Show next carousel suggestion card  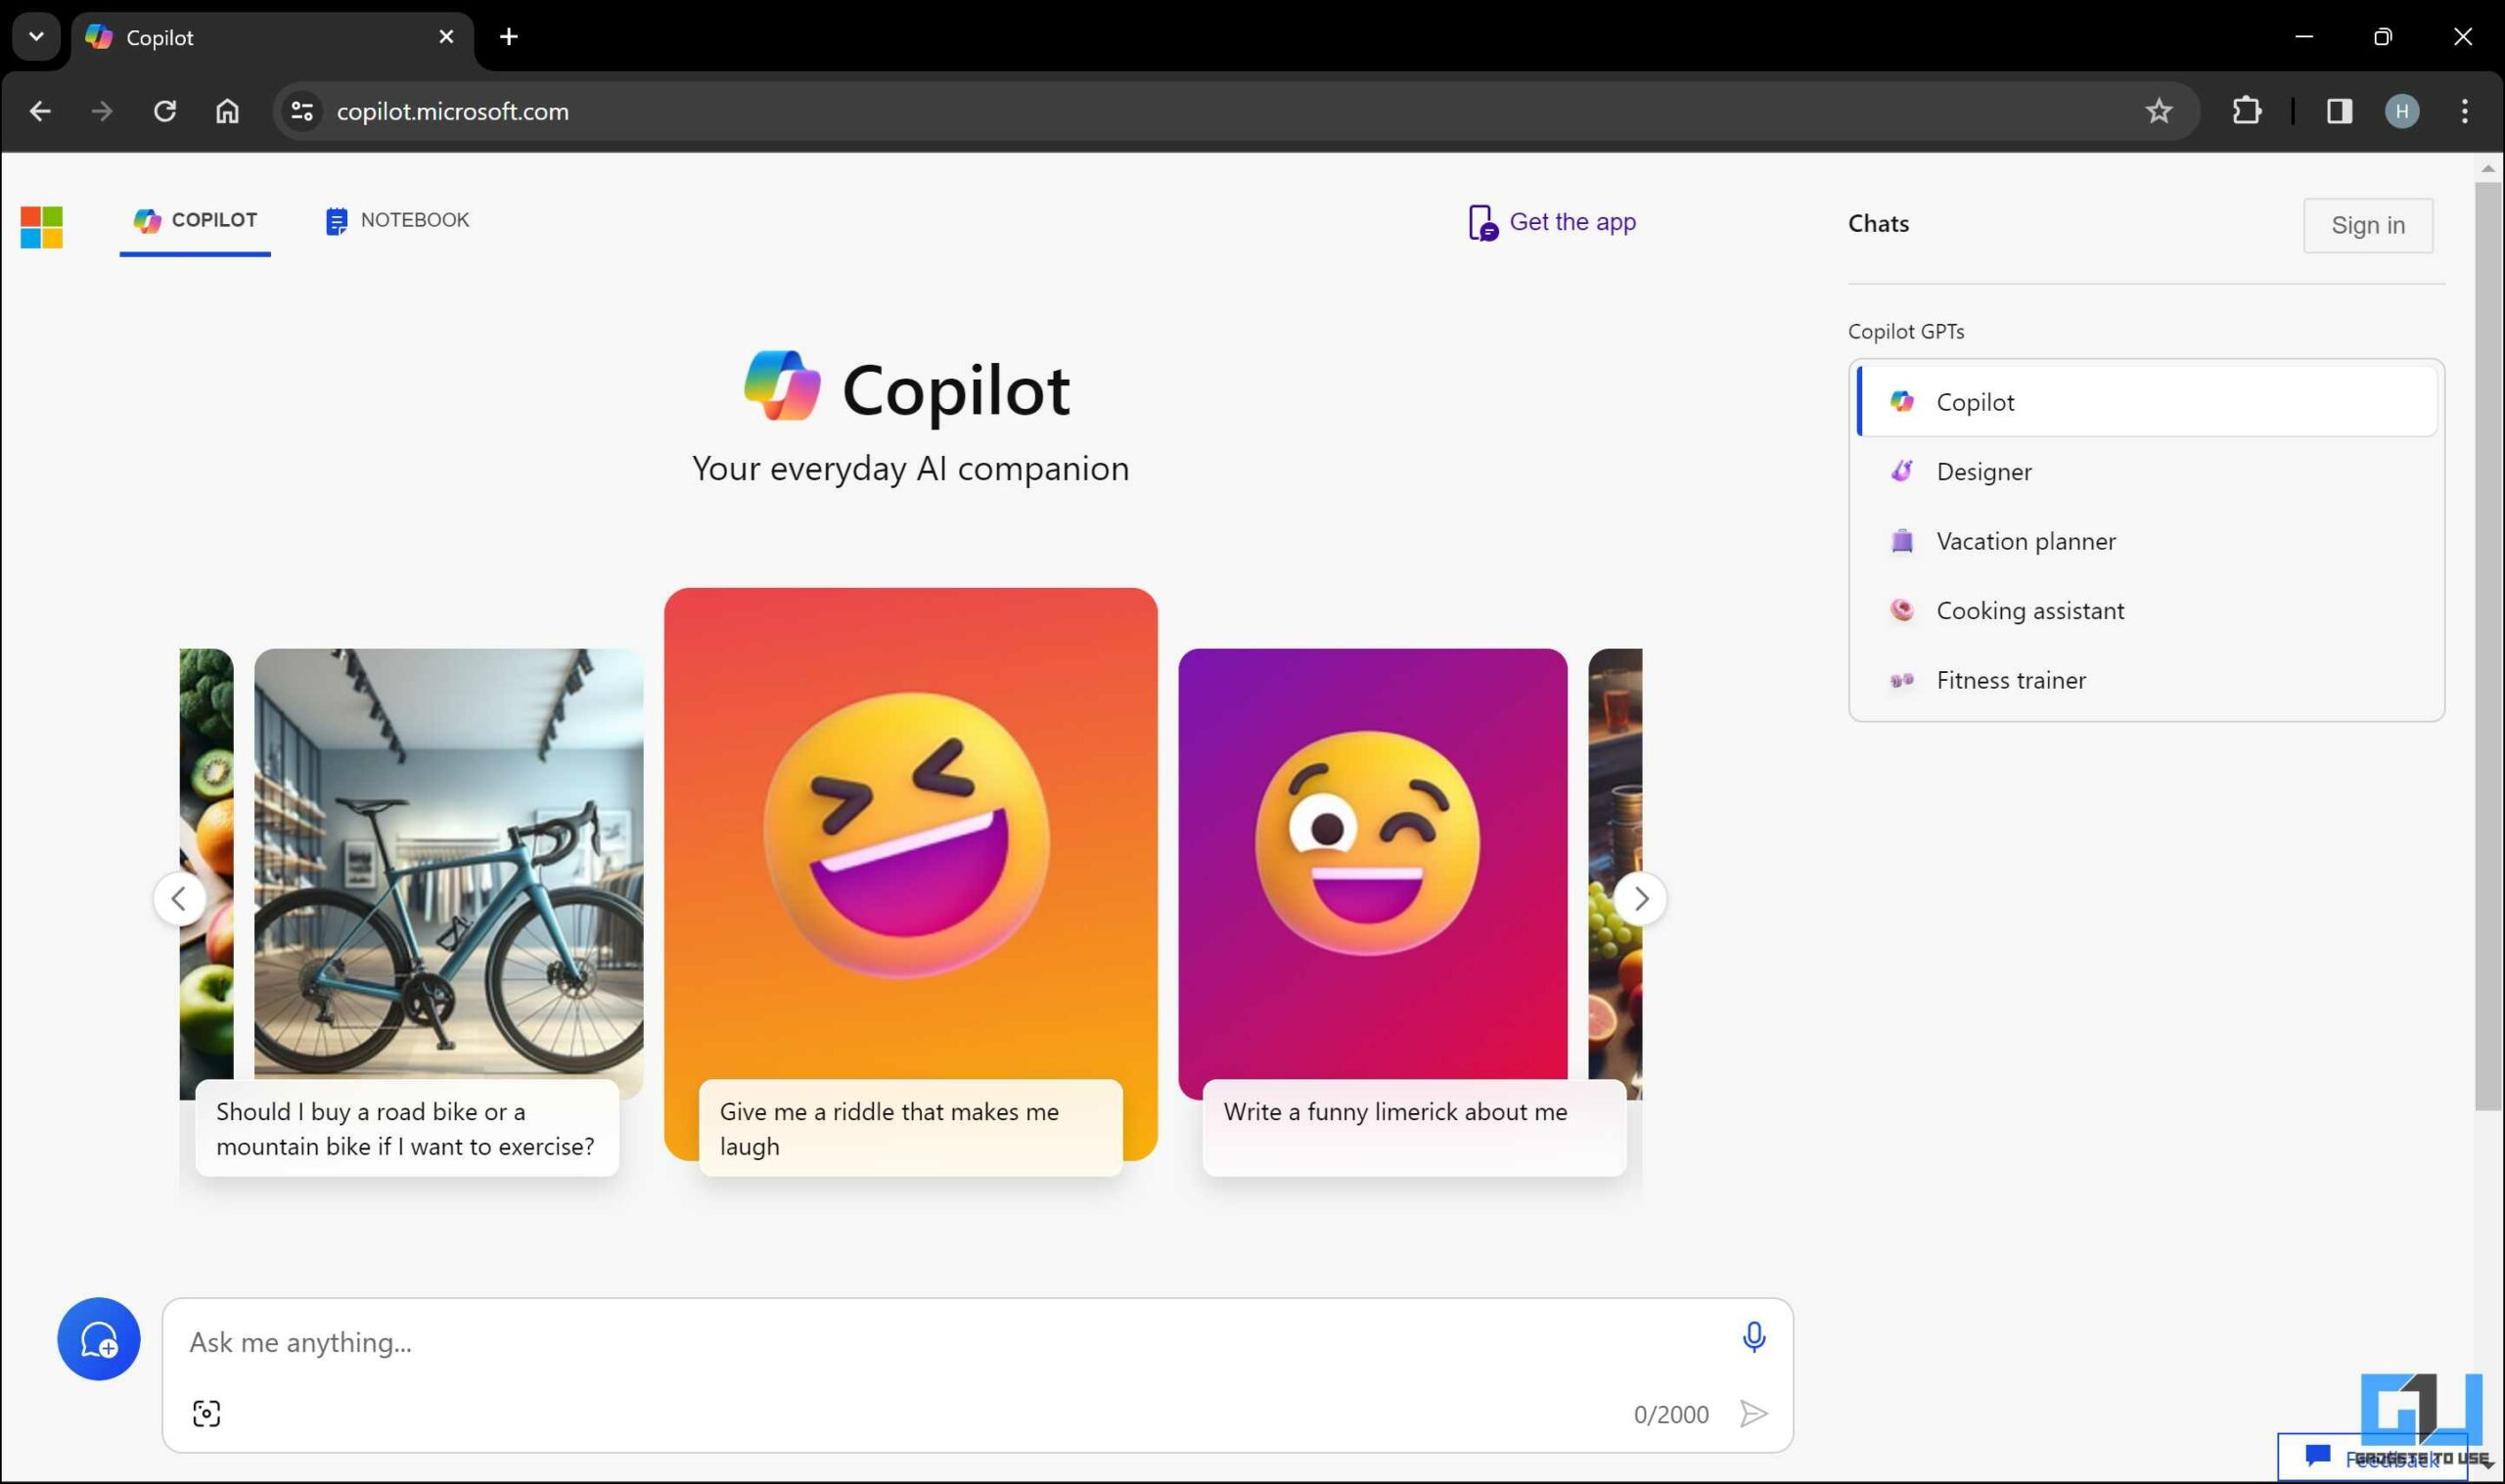tap(1640, 898)
